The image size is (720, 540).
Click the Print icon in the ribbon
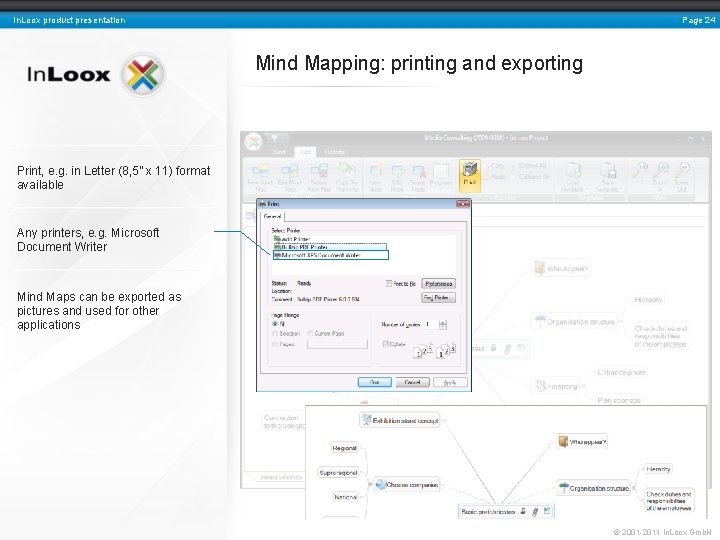[x=469, y=175]
